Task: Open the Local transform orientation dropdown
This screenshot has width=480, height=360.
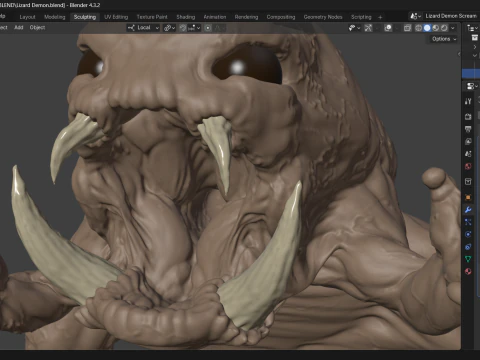Action: coord(144,28)
